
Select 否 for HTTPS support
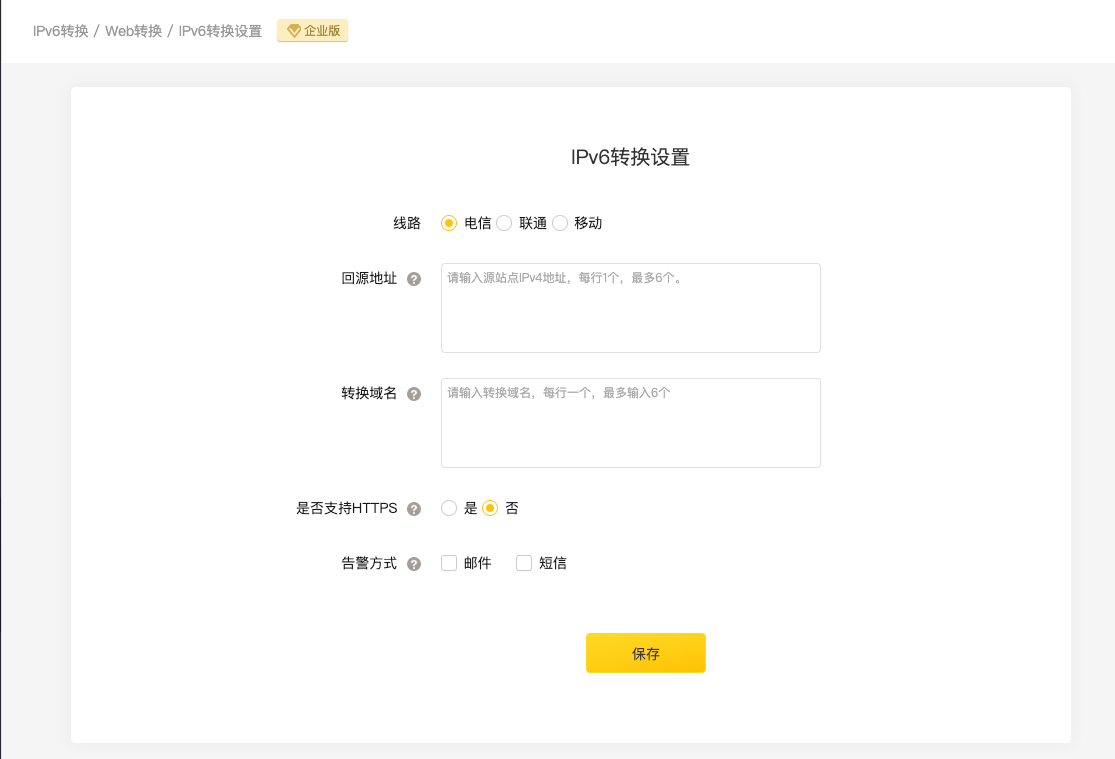click(490, 508)
